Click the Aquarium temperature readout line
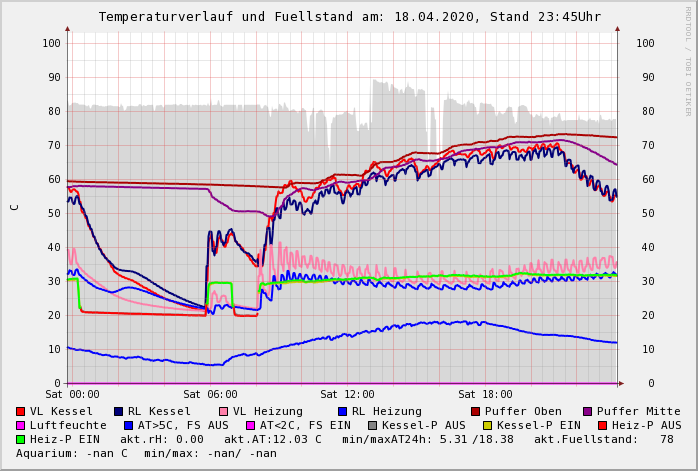 pyautogui.click(x=146, y=453)
